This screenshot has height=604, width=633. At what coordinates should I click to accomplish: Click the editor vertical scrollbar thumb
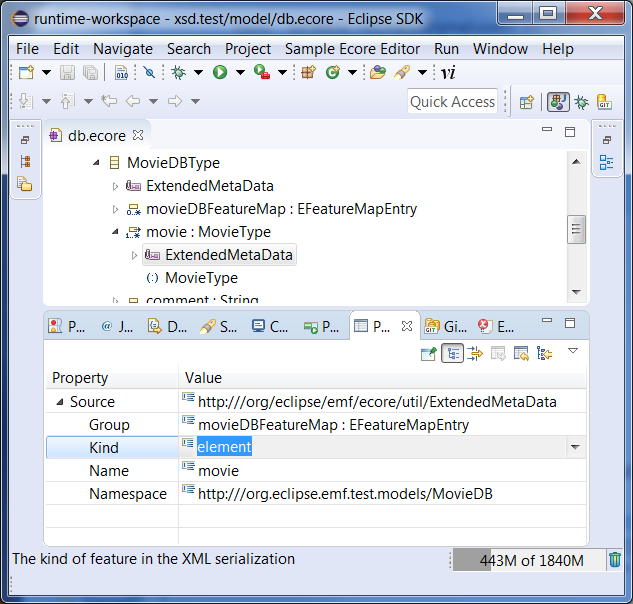click(x=576, y=229)
